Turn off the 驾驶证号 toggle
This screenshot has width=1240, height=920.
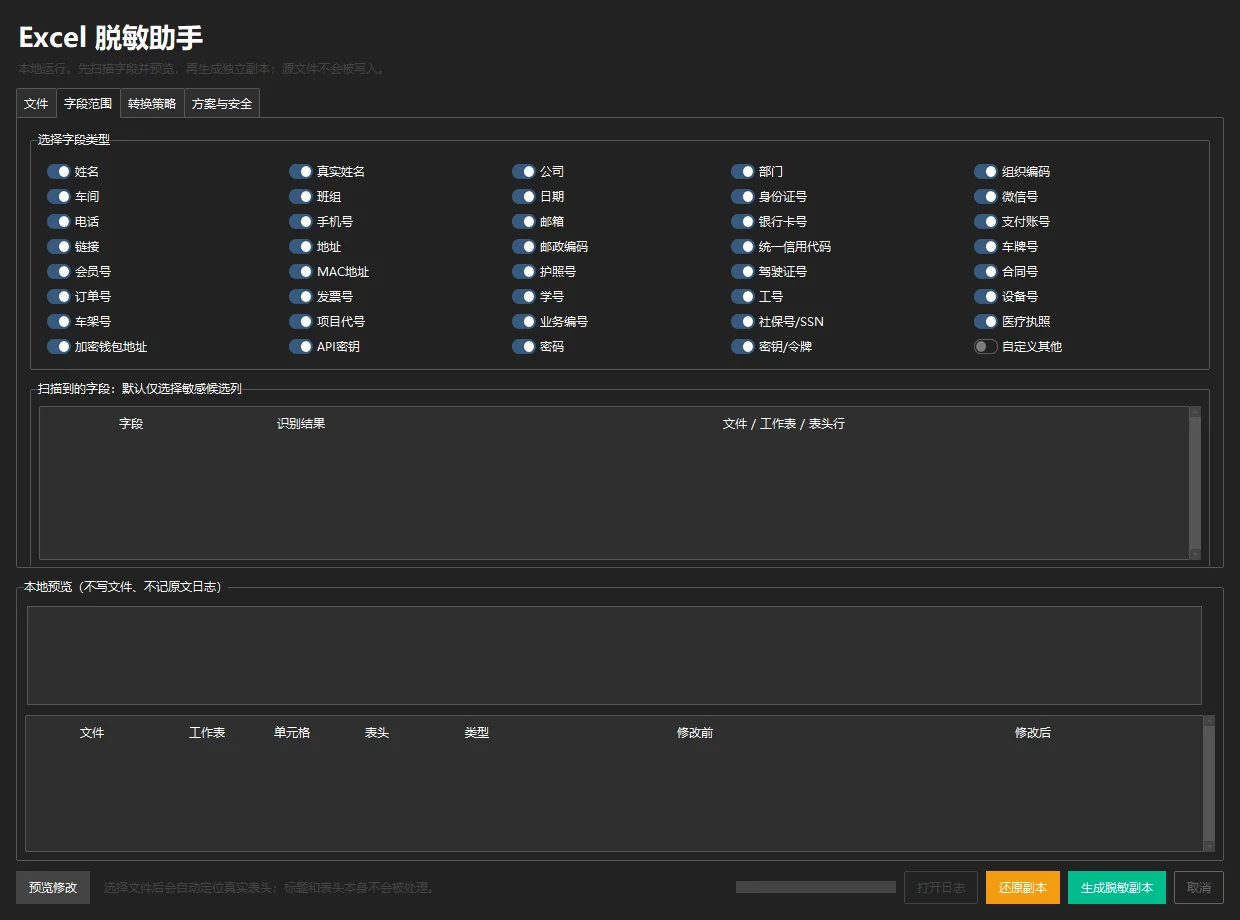pyautogui.click(x=743, y=272)
